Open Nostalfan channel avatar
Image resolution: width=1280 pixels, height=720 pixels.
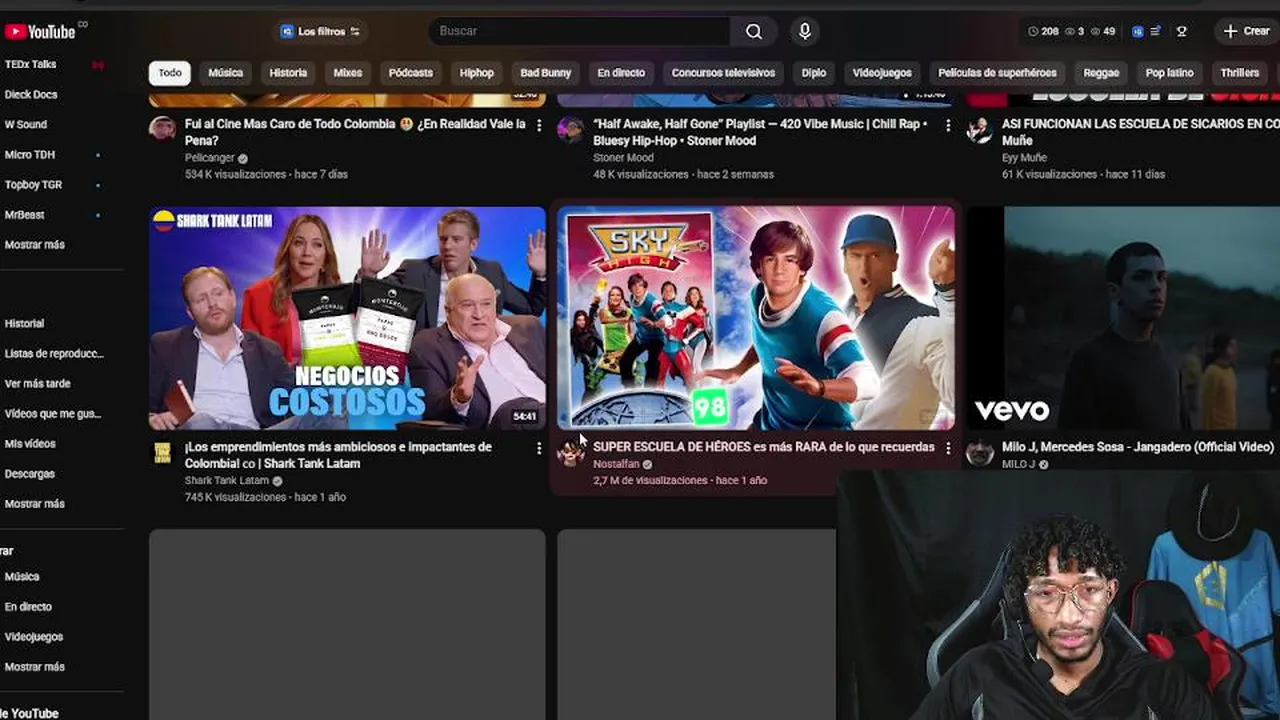click(x=570, y=453)
